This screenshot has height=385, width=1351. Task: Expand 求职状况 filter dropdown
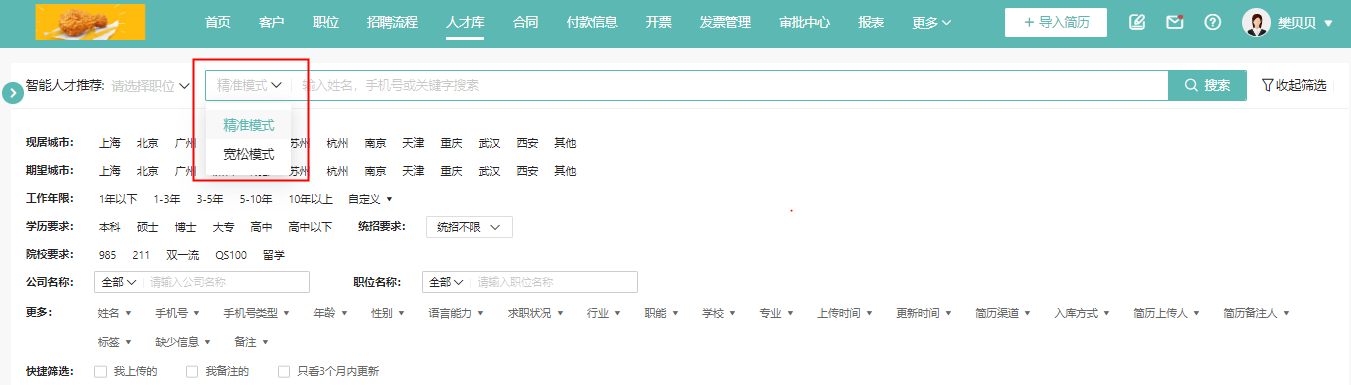535,313
